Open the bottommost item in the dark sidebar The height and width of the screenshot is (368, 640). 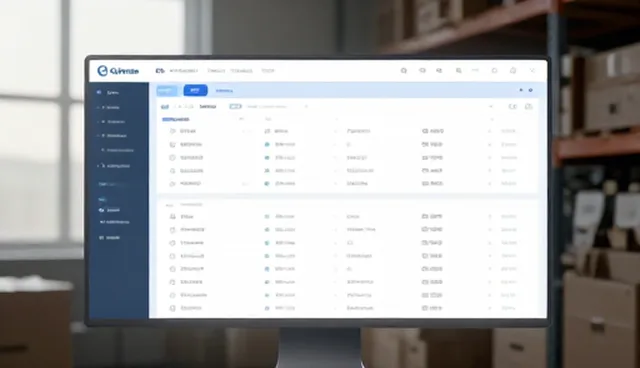[109, 237]
